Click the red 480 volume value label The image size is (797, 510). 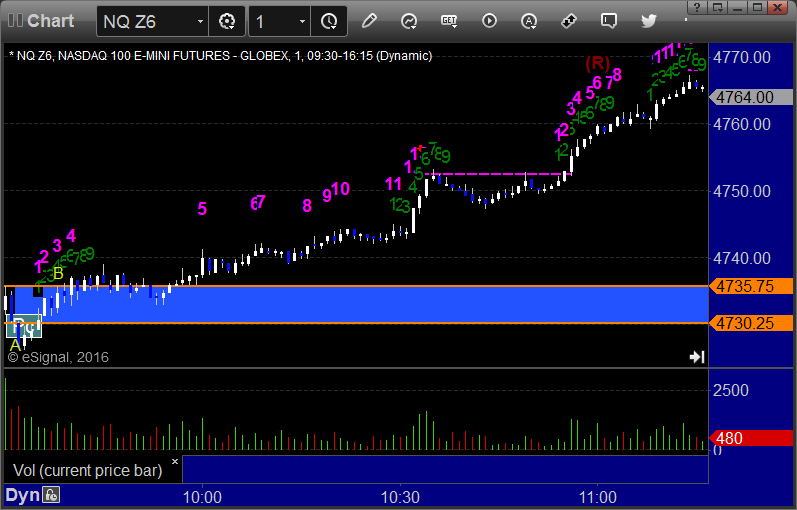[750, 438]
